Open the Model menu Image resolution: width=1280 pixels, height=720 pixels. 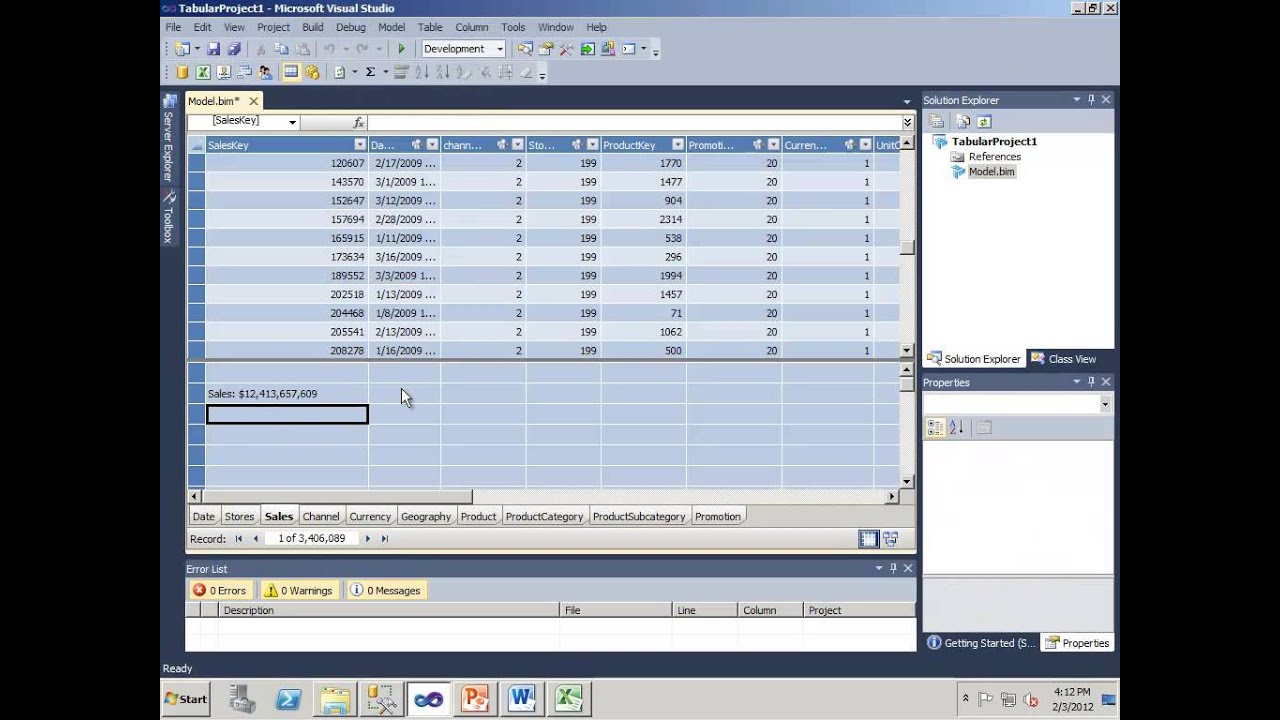pyautogui.click(x=391, y=27)
